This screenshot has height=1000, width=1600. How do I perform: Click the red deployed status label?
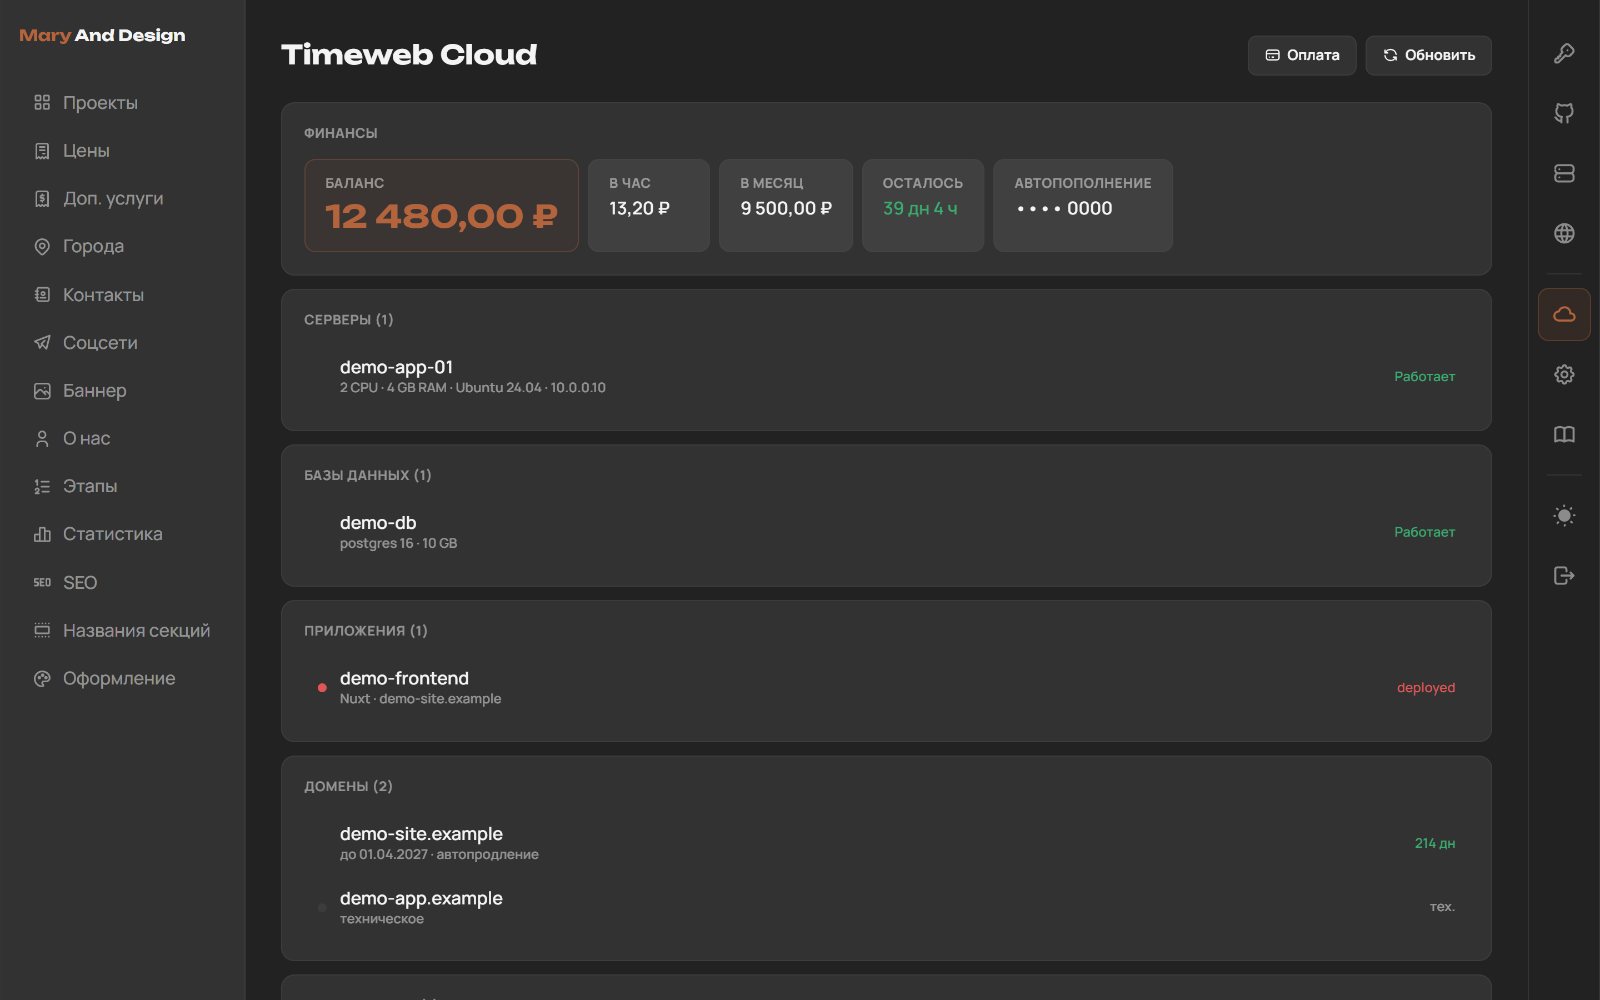pyautogui.click(x=1426, y=687)
